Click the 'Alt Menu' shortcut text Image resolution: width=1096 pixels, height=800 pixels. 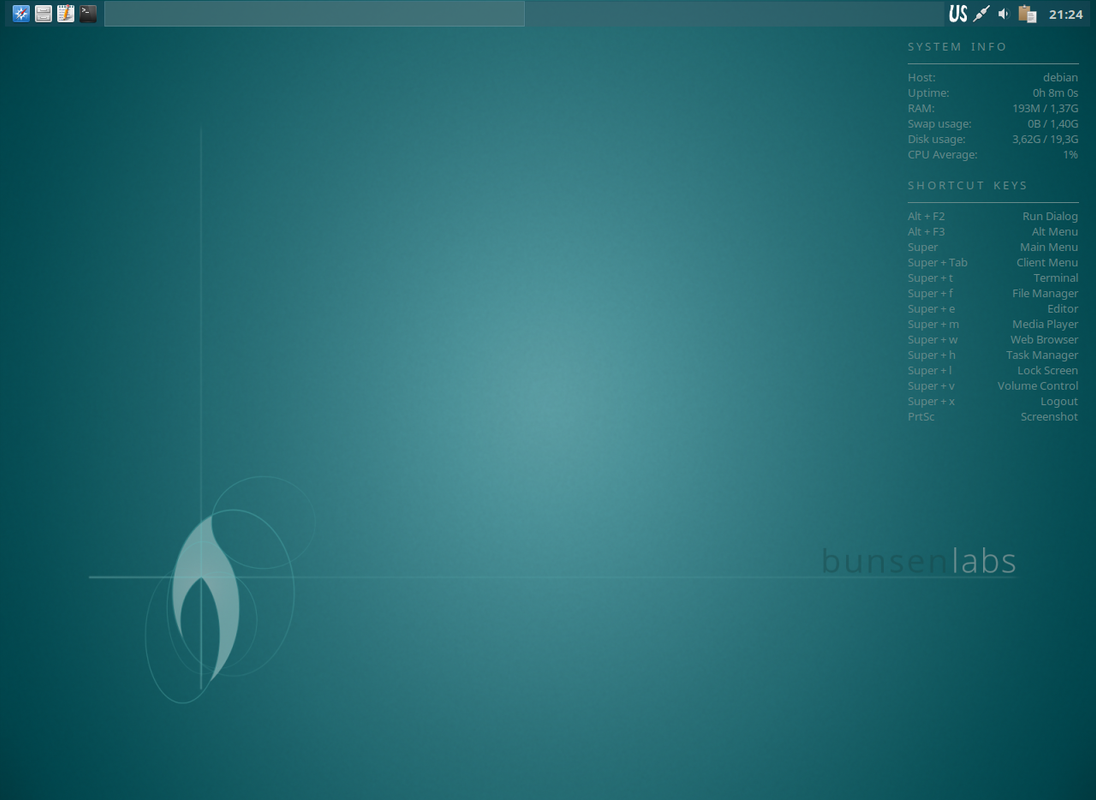[1055, 232]
